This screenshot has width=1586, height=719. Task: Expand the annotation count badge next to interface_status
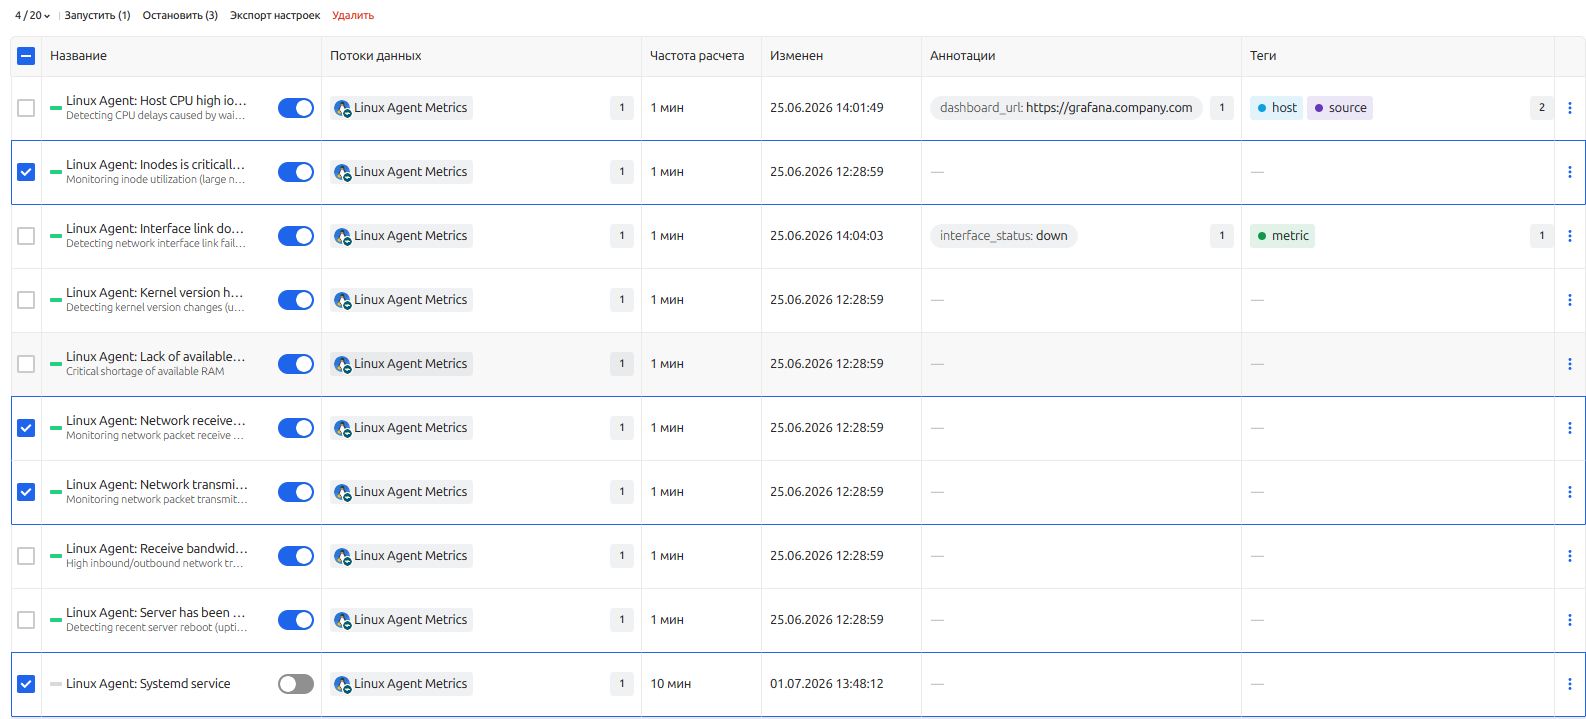[x=1221, y=236]
